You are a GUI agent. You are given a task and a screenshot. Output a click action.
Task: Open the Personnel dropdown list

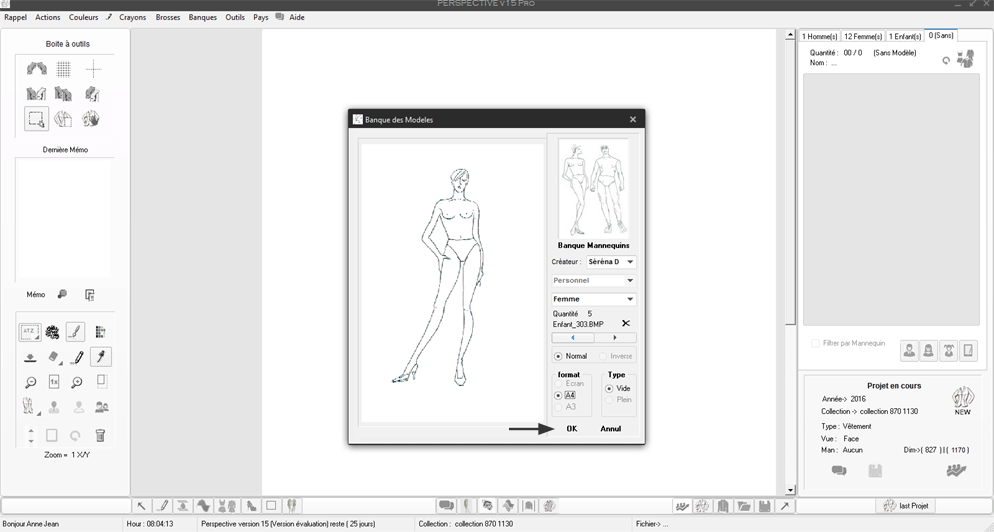tap(594, 281)
